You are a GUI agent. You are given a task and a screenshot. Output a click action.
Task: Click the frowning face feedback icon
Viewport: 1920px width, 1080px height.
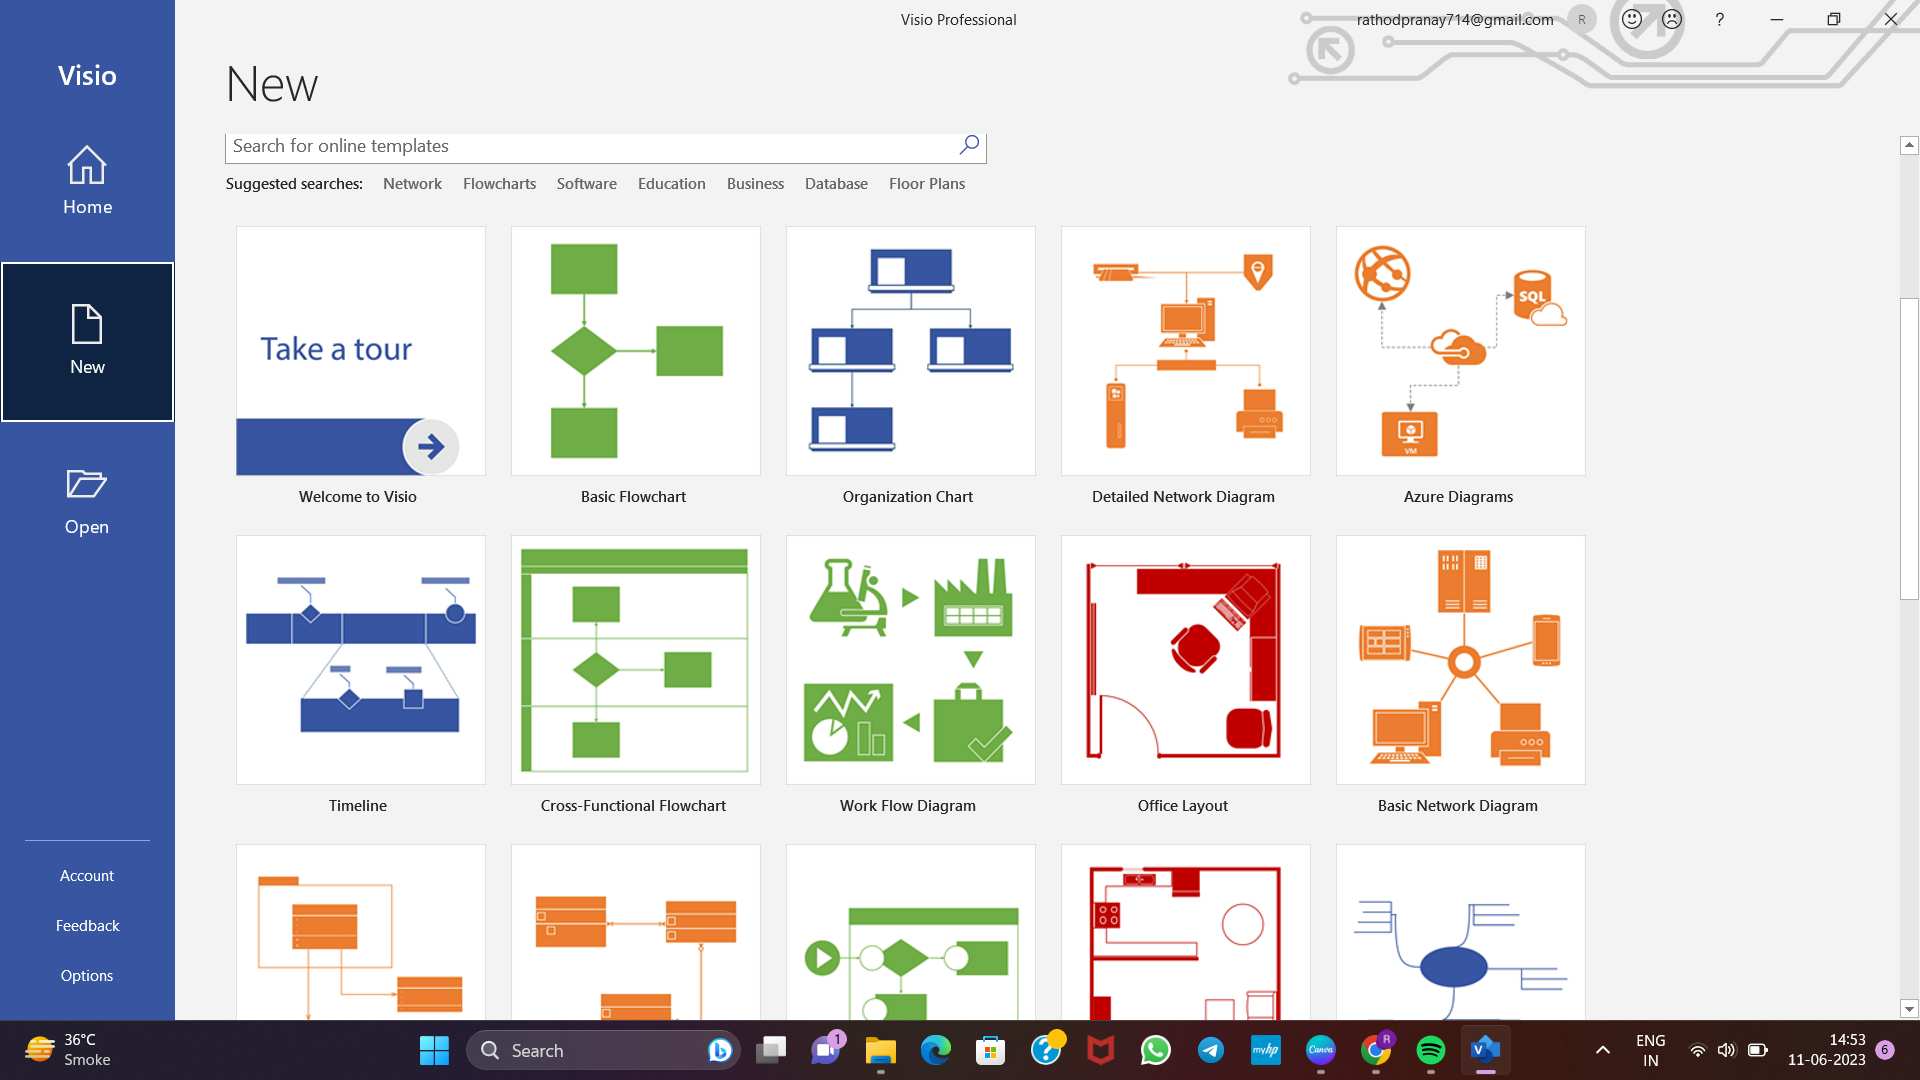(1671, 19)
